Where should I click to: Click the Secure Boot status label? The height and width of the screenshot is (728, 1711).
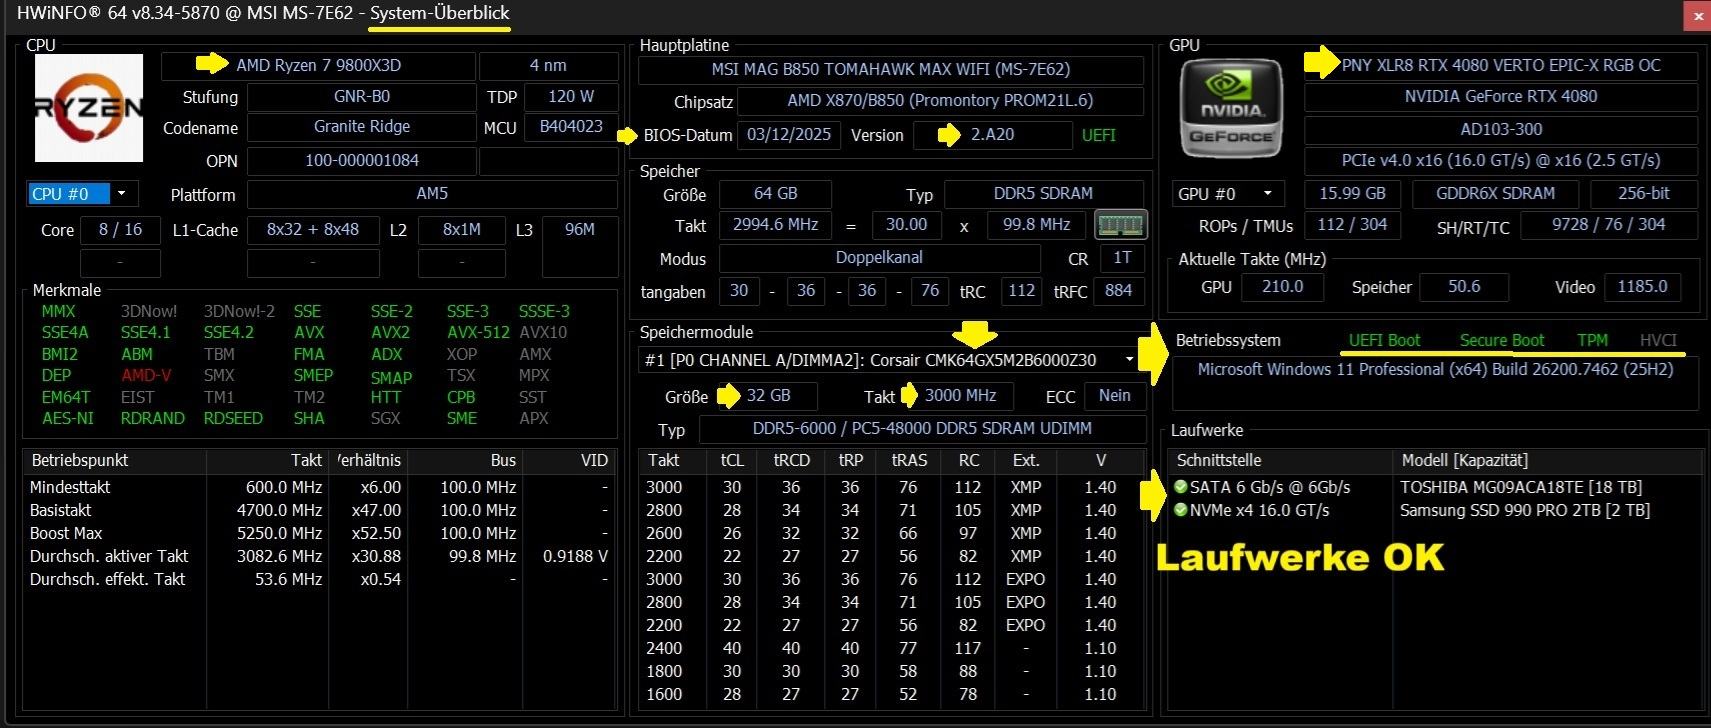tap(1502, 340)
